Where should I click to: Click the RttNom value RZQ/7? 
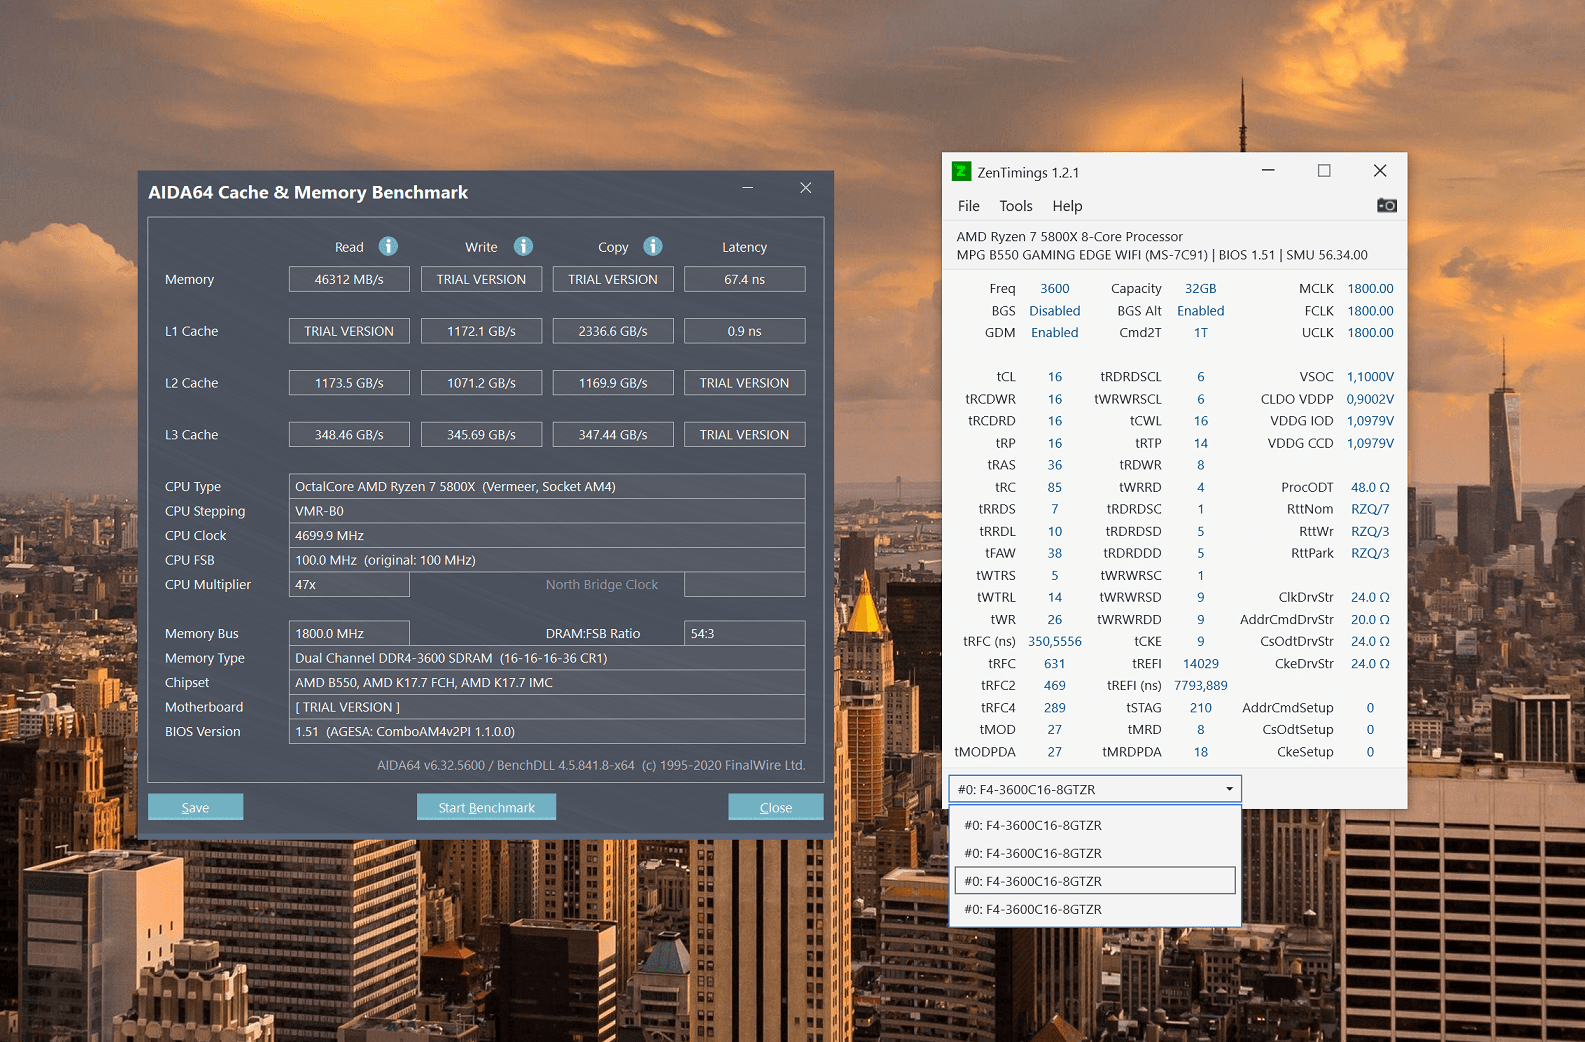pos(1370,509)
